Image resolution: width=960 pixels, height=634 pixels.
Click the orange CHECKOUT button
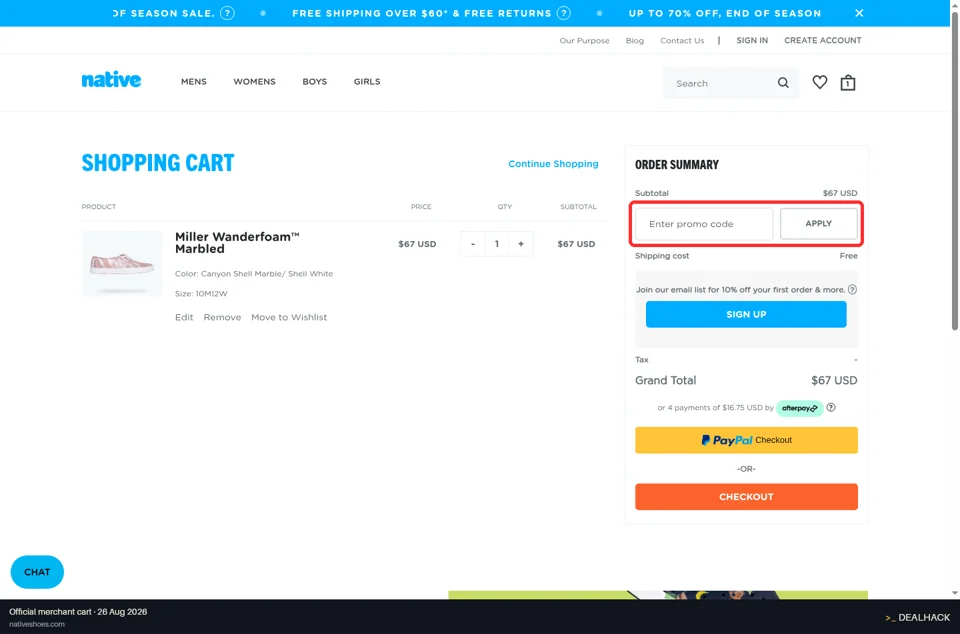pyautogui.click(x=746, y=497)
